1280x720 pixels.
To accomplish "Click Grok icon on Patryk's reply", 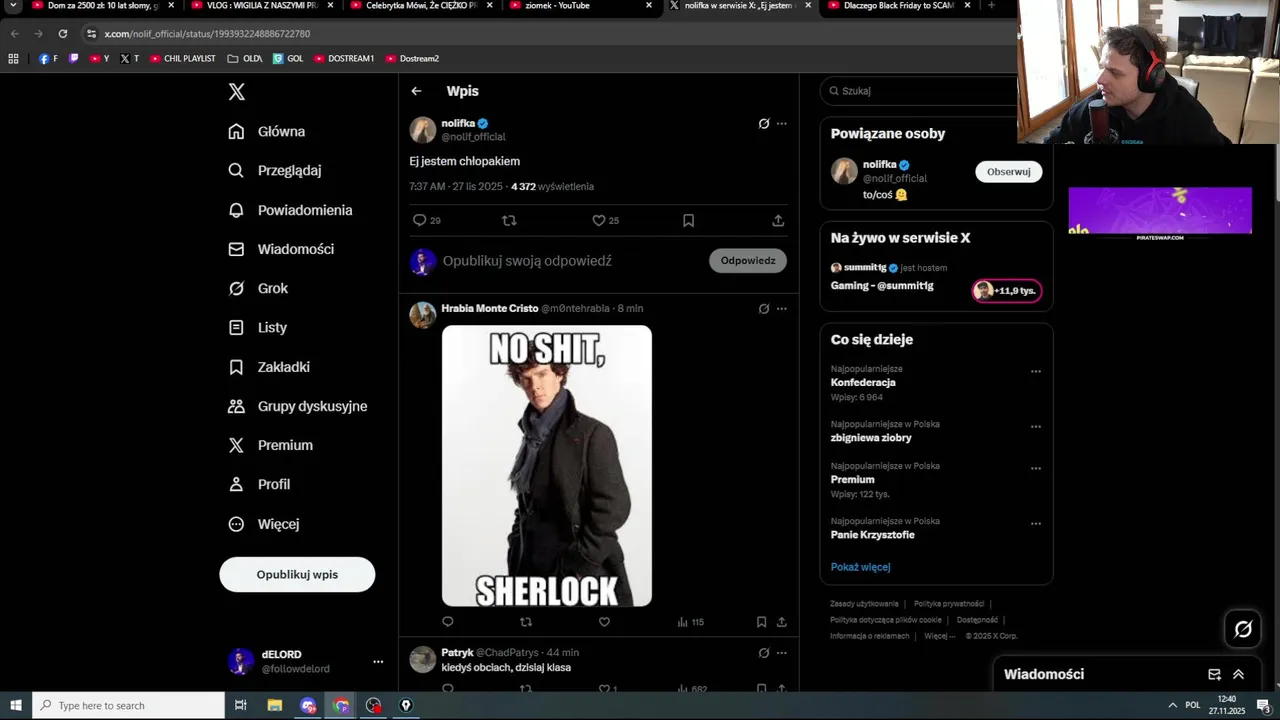I will pos(764,653).
